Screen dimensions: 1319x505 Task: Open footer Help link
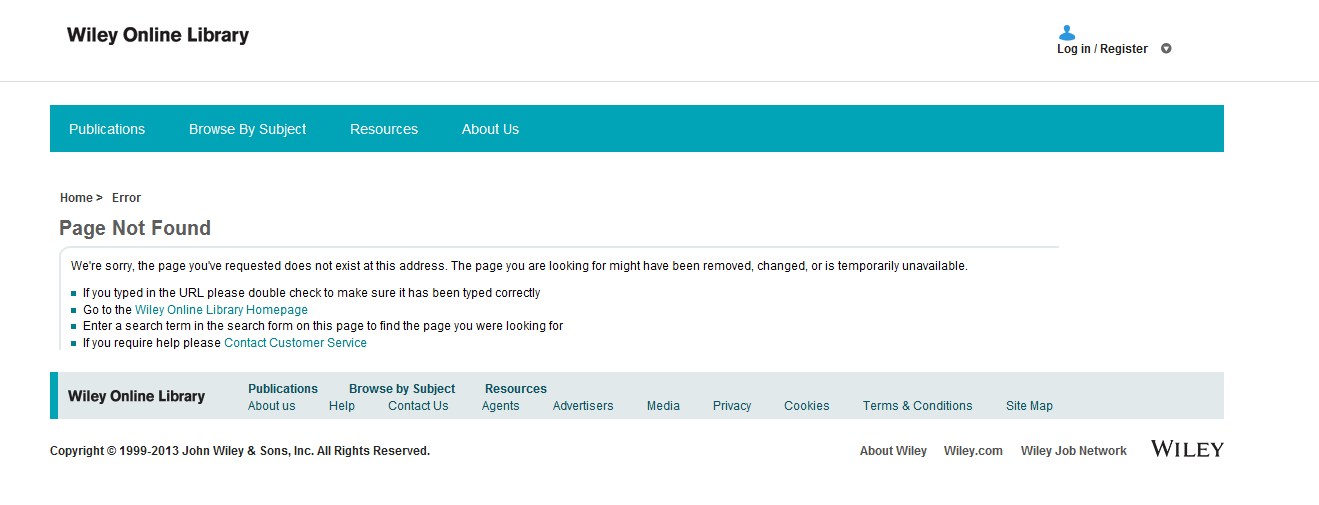click(x=342, y=406)
